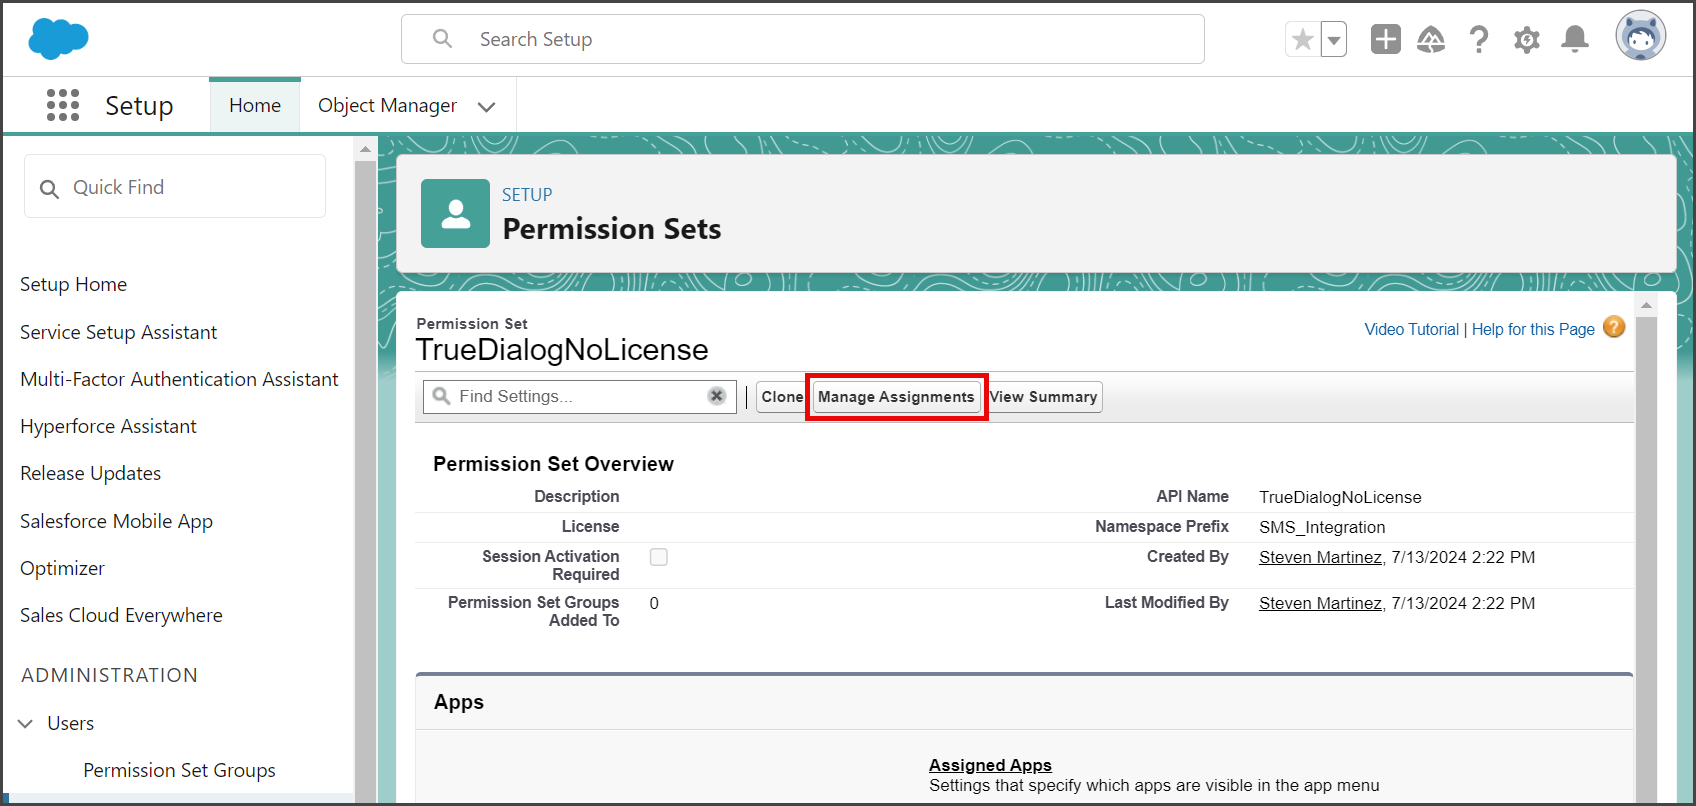The height and width of the screenshot is (806, 1696).
Task: Open Service Setup Assistant
Action: (118, 332)
